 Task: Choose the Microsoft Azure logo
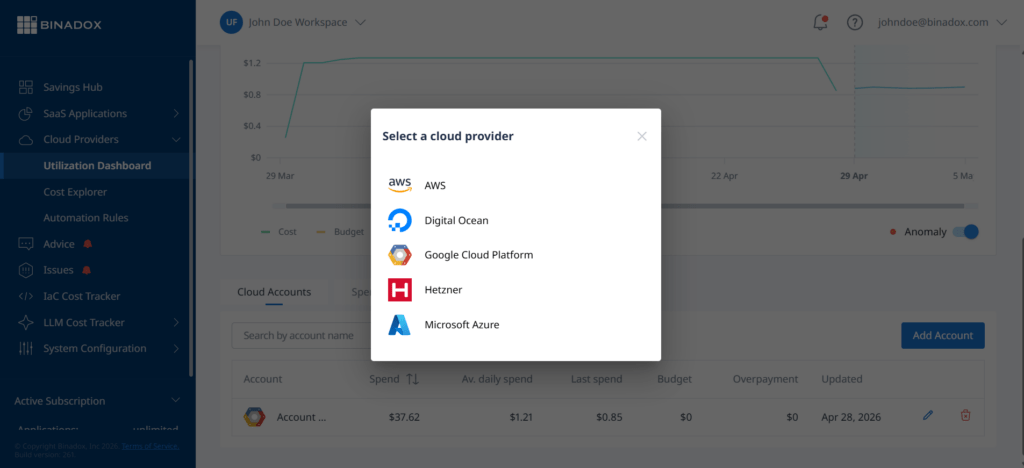click(x=400, y=324)
